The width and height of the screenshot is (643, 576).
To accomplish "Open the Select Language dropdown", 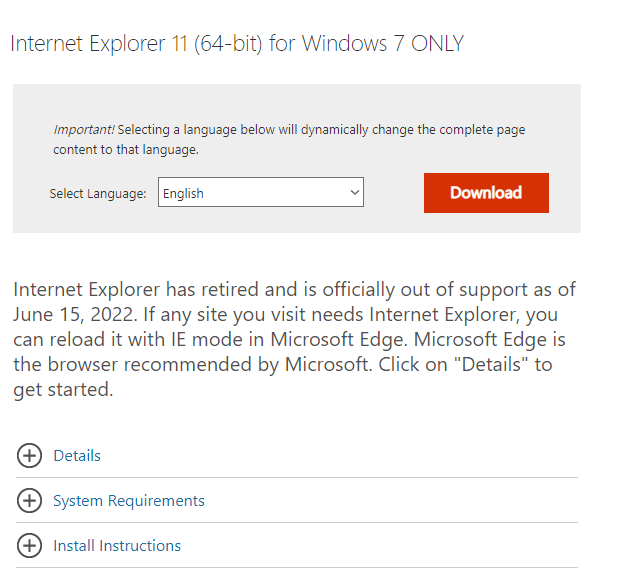I will (x=260, y=193).
